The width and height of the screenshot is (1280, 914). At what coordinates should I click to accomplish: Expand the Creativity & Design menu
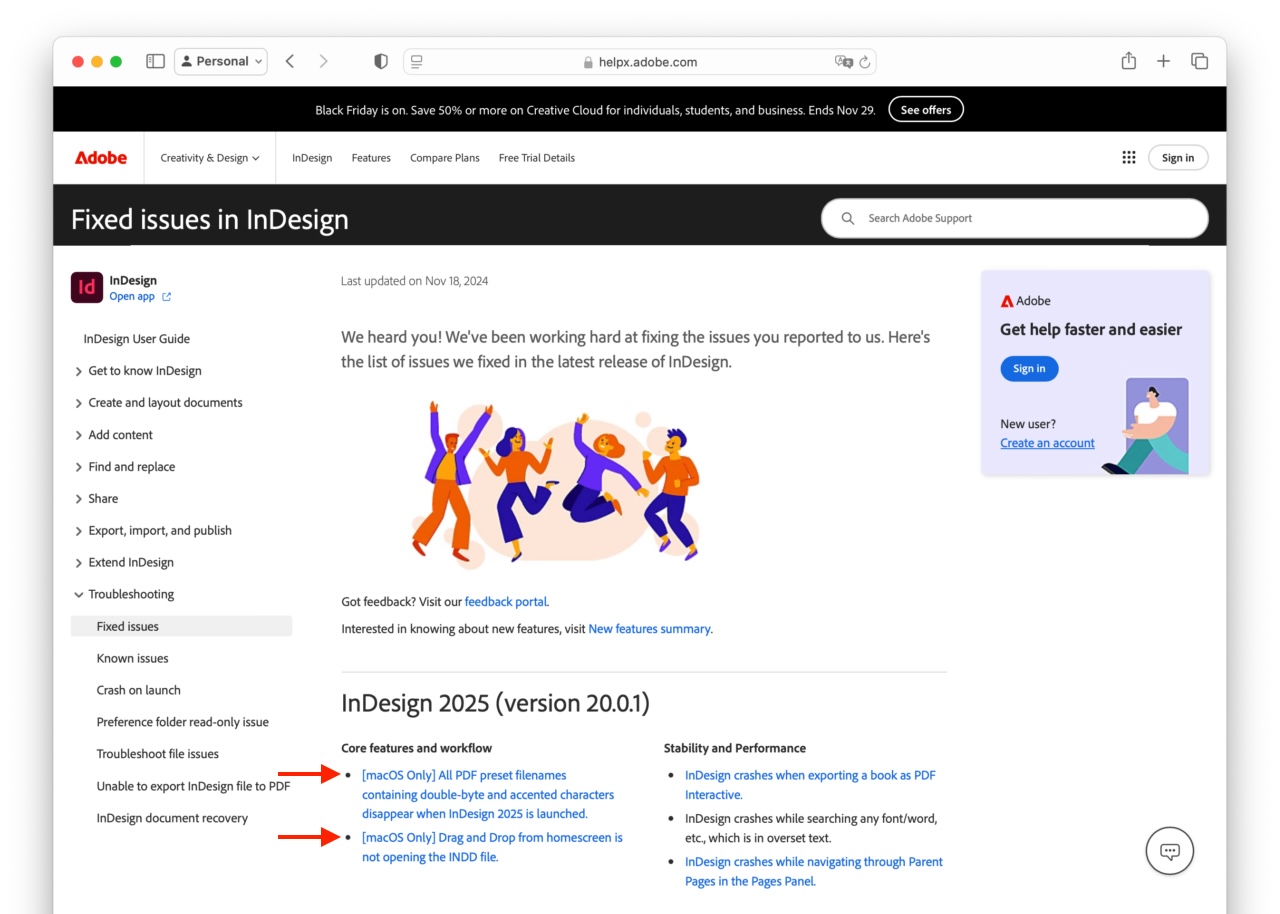coord(210,158)
